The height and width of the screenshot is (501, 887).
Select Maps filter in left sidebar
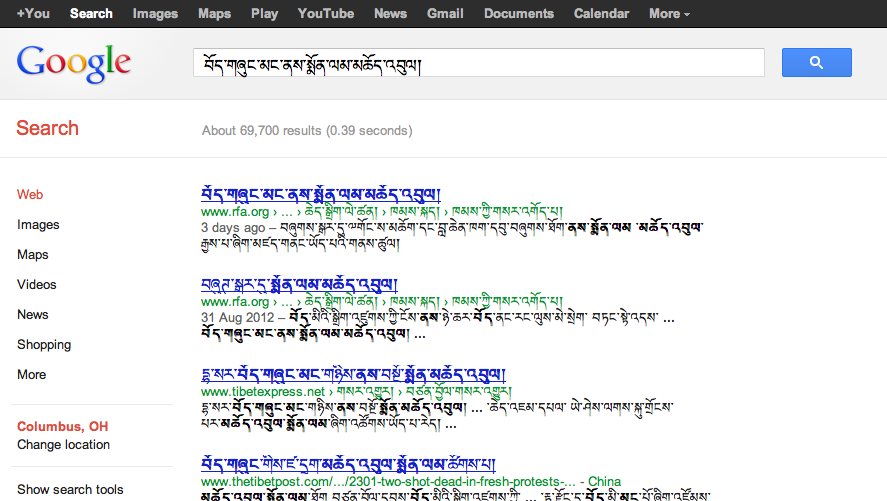33,254
